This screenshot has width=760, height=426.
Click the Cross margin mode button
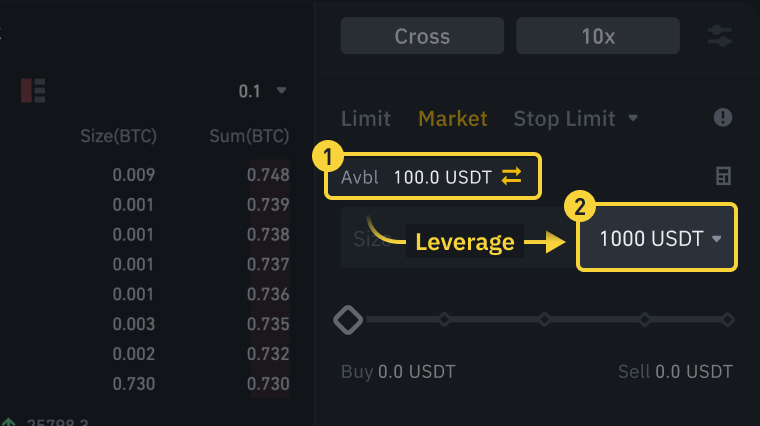pyautogui.click(x=422, y=36)
